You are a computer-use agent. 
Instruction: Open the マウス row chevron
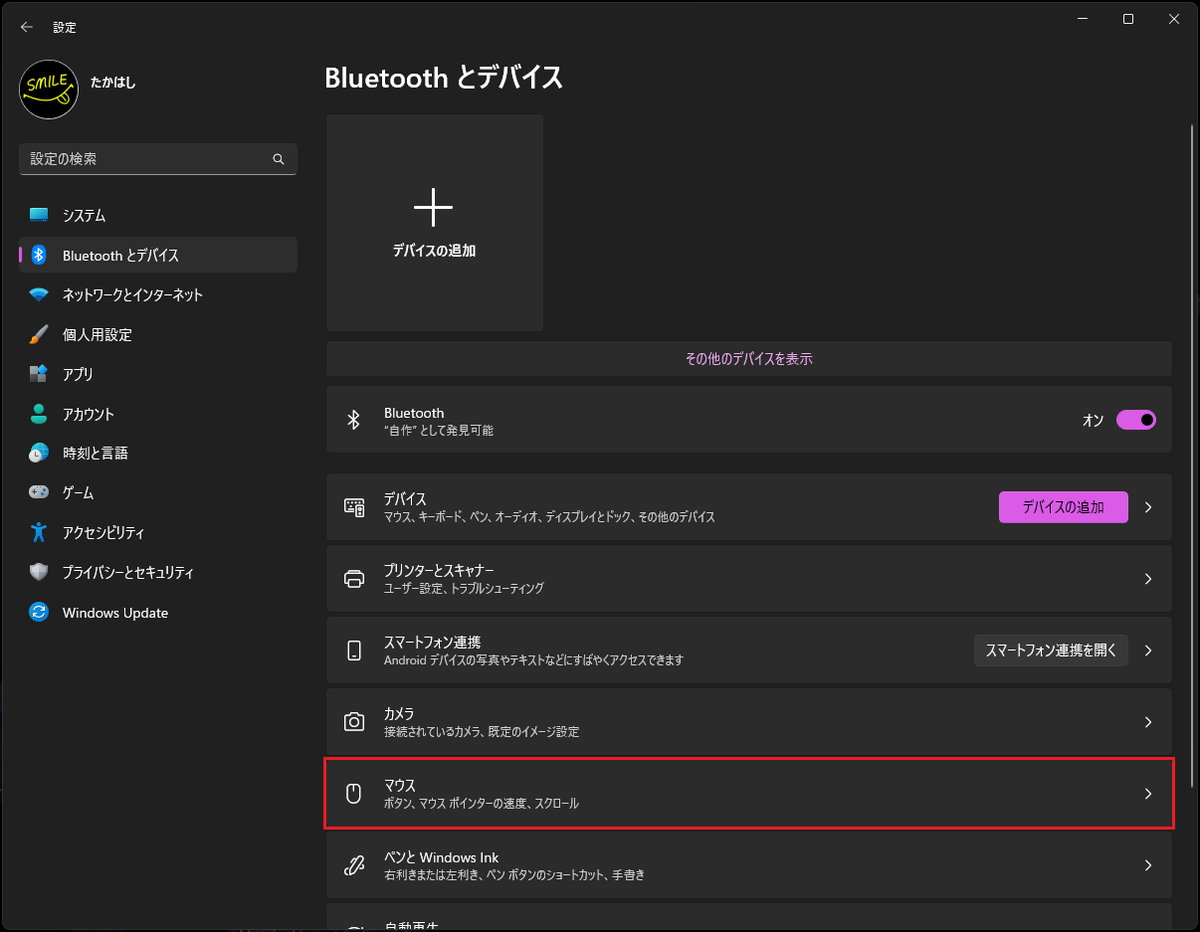coord(1148,794)
